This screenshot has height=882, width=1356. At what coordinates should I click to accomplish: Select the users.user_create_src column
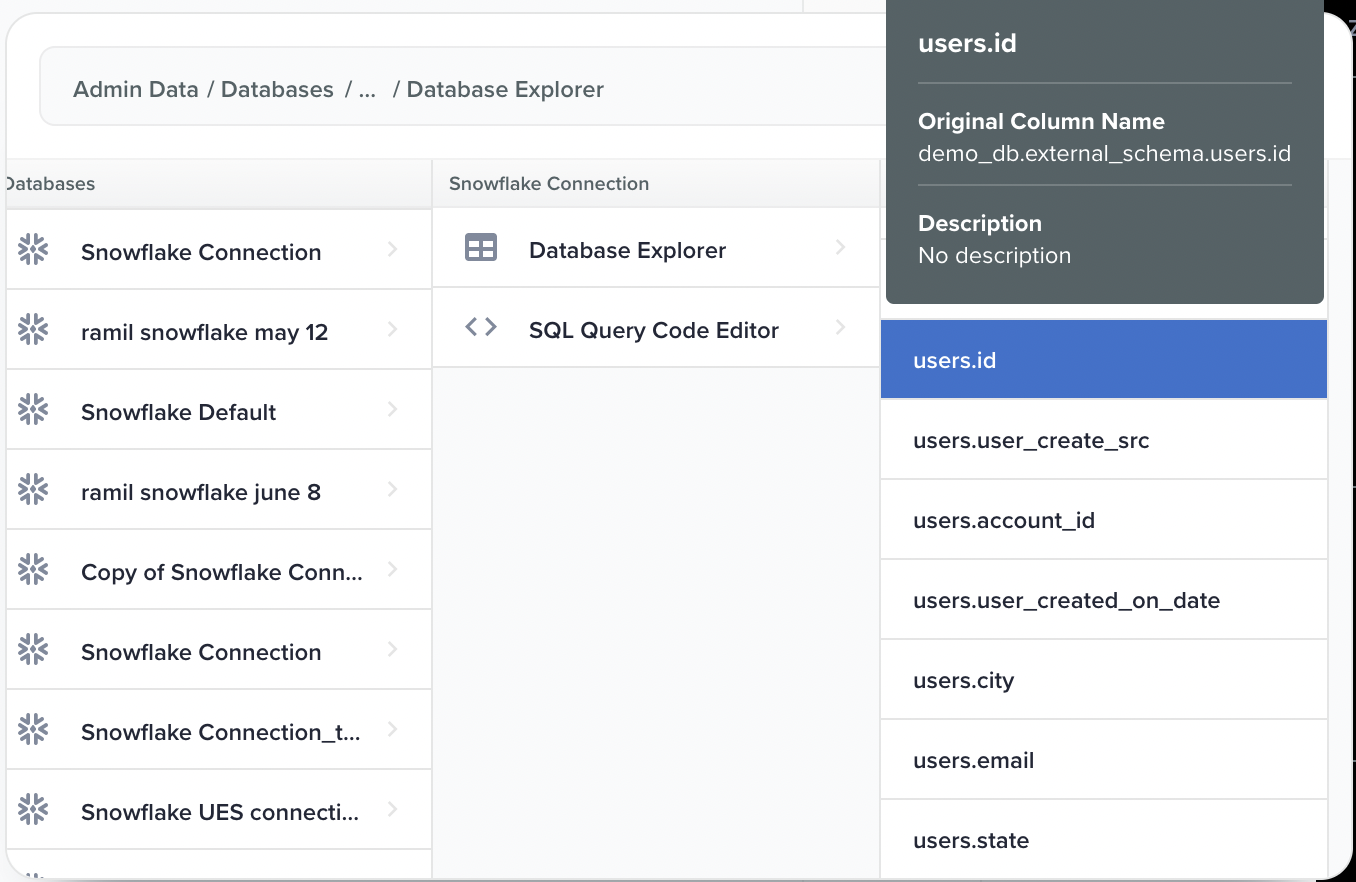pyautogui.click(x=1031, y=441)
